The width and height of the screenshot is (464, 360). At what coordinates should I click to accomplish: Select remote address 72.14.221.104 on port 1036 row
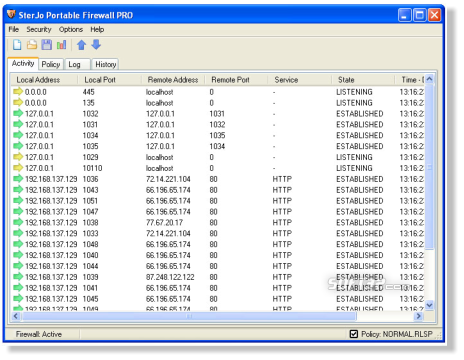point(168,179)
